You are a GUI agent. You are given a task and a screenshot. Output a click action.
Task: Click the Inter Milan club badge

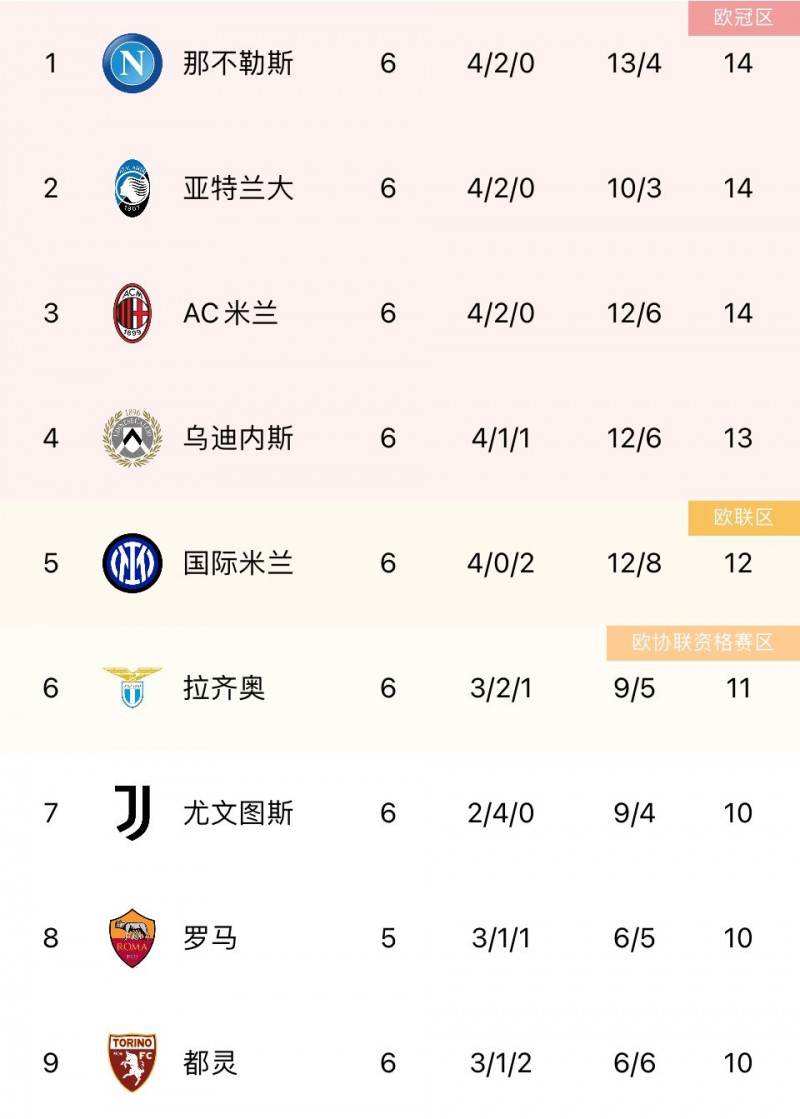click(133, 563)
